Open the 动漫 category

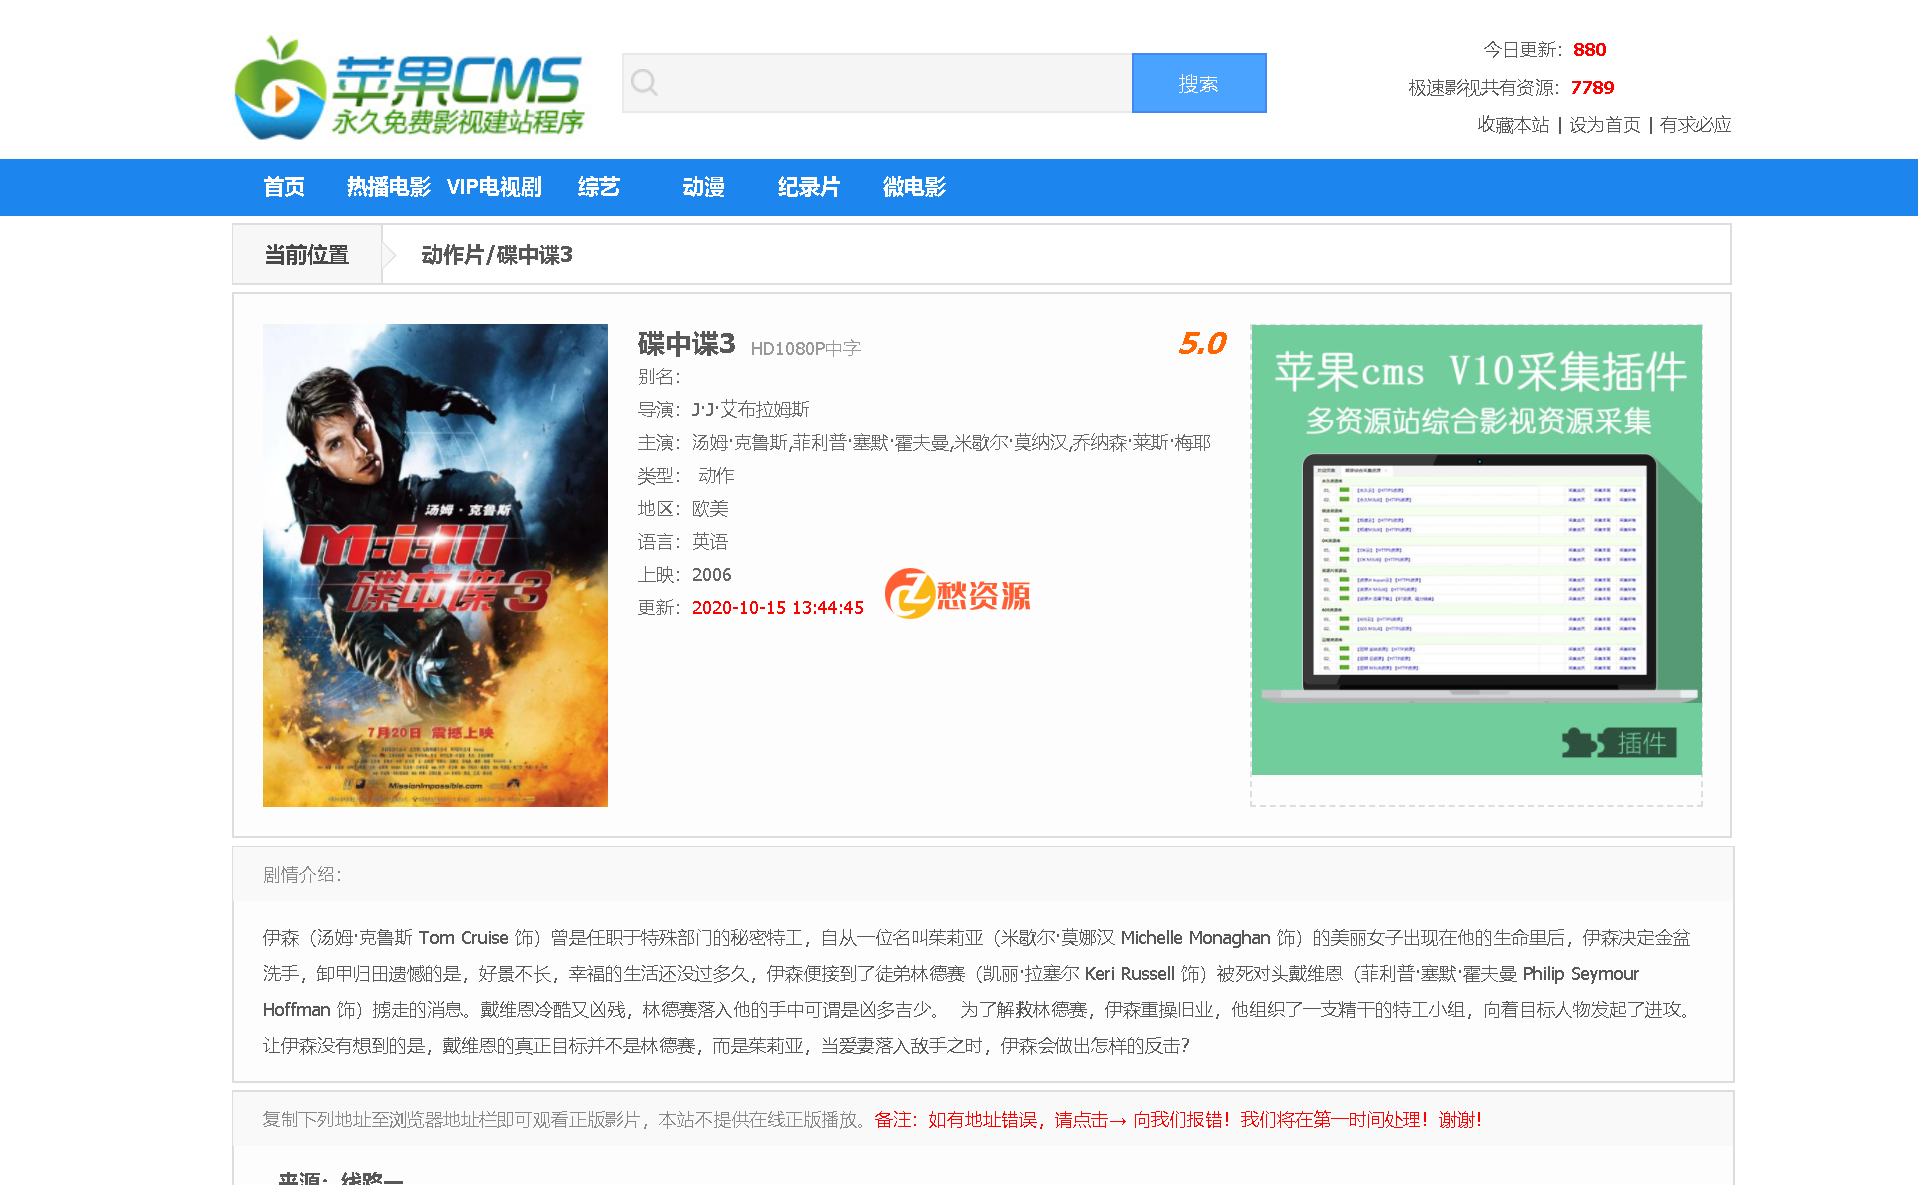point(703,187)
